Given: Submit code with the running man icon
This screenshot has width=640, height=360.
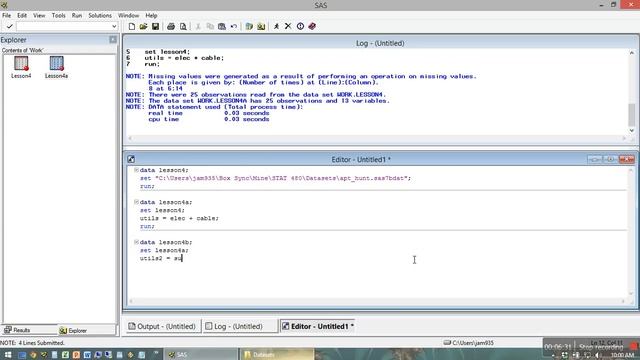Looking at the screenshot, I should point(276,27).
